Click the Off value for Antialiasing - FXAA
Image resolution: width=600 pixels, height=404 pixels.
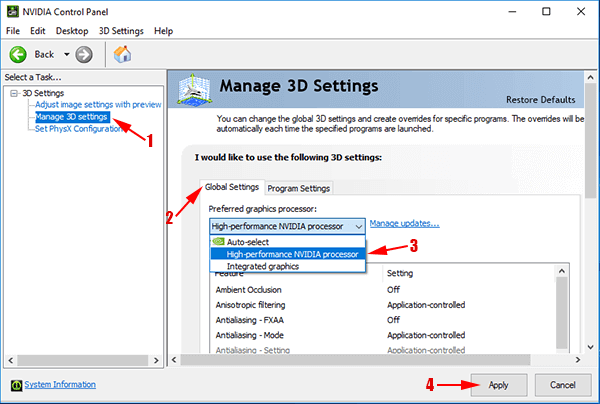(x=393, y=320)
